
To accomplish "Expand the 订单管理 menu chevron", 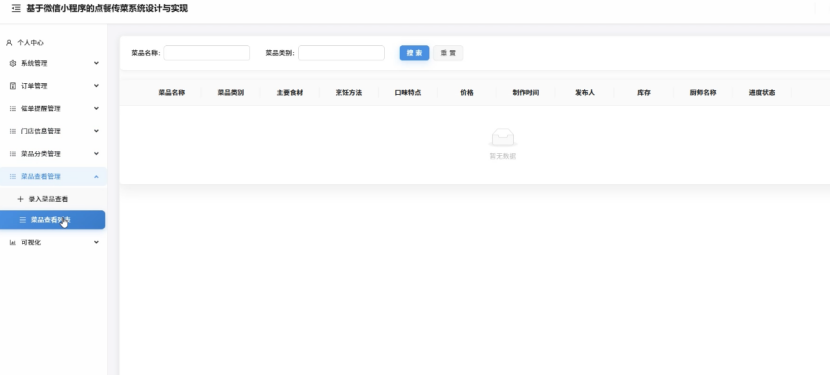I will point(96,85).
